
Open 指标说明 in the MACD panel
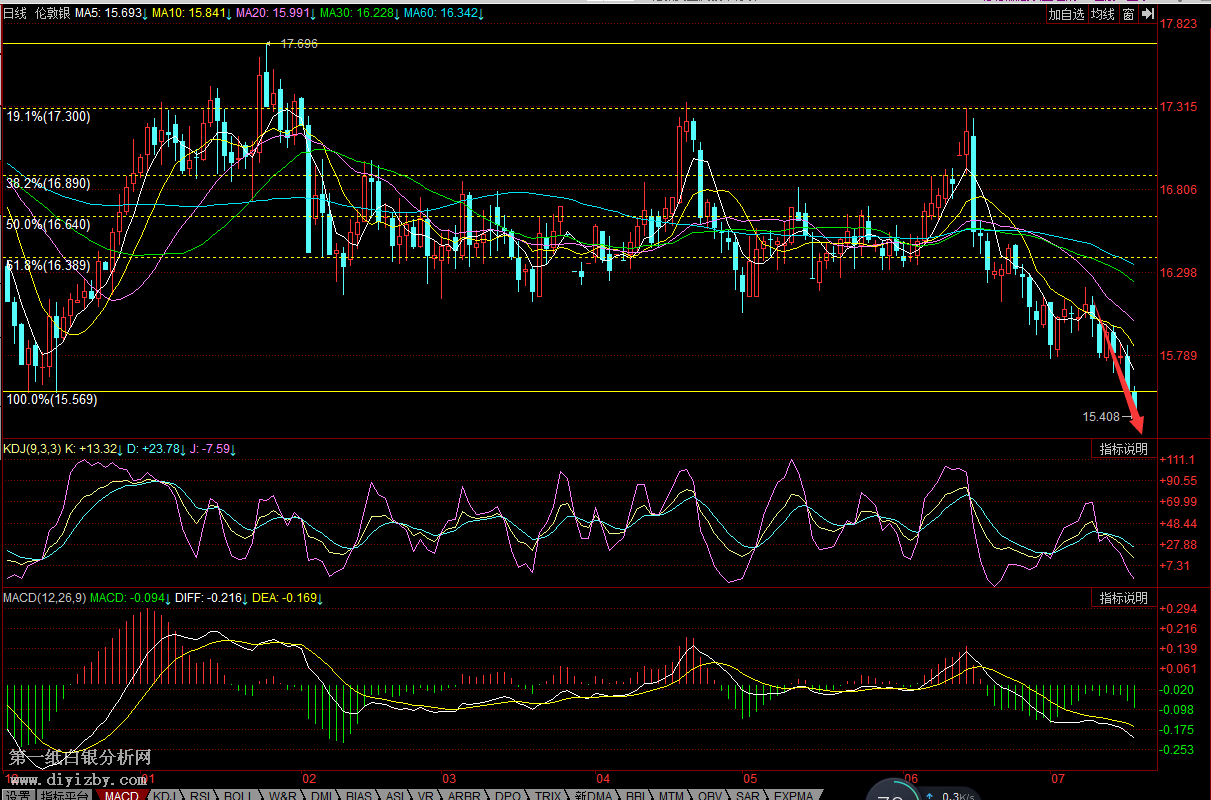(x=1123, y=598)
